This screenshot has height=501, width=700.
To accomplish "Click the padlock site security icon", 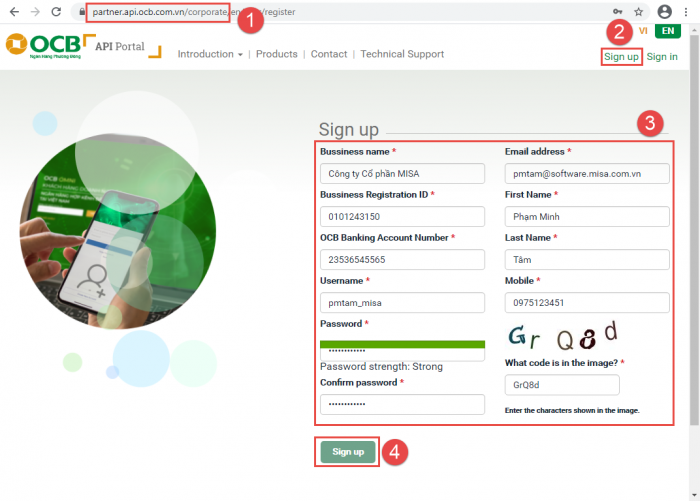I will (x=83, y=12).
